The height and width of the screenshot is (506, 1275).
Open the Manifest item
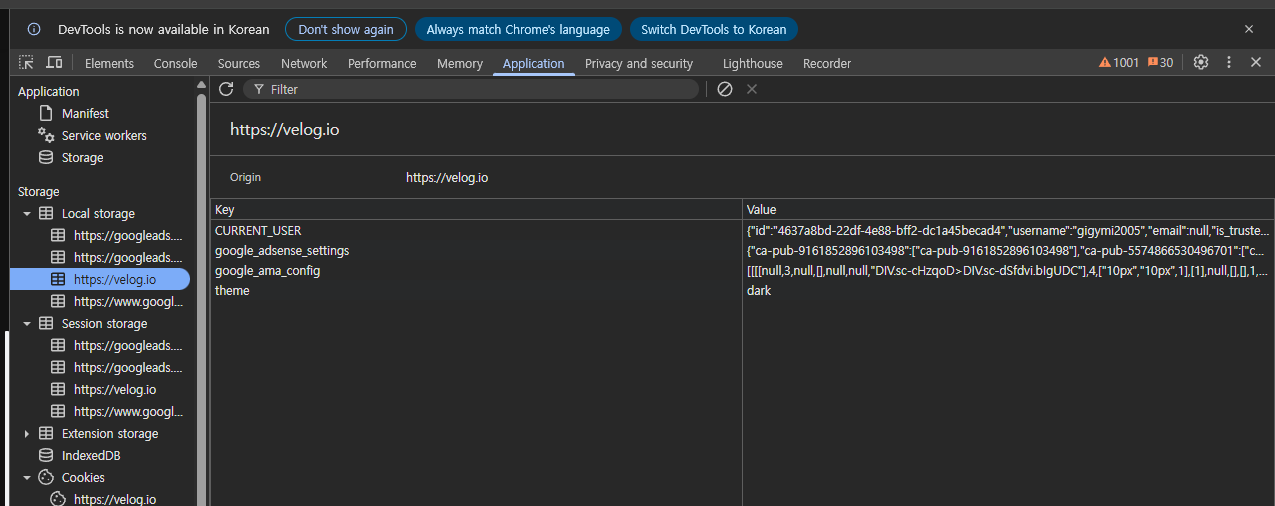[x=85, y=114]
